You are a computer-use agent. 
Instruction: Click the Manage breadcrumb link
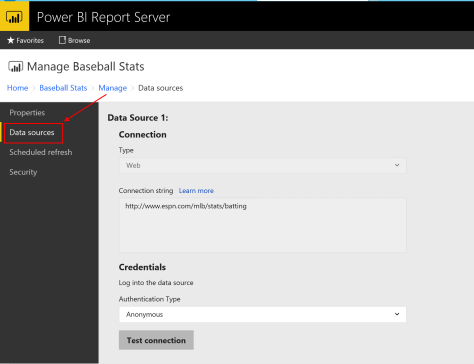(112, 88)
